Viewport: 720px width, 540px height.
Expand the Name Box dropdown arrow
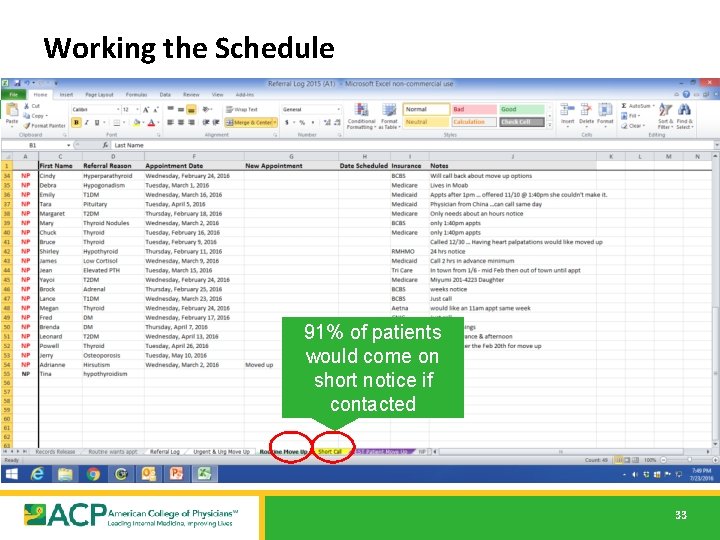coord(68,145)
